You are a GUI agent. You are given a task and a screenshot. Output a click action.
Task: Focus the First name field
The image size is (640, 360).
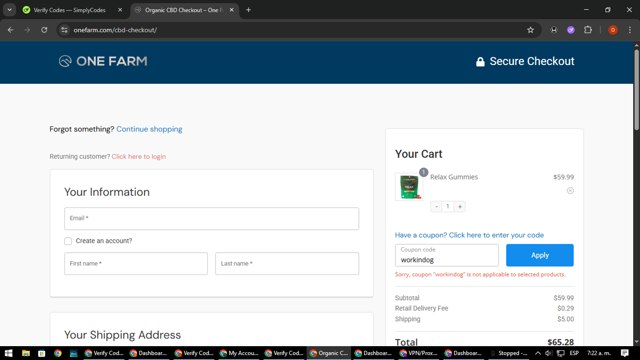(x=136, y=263)
